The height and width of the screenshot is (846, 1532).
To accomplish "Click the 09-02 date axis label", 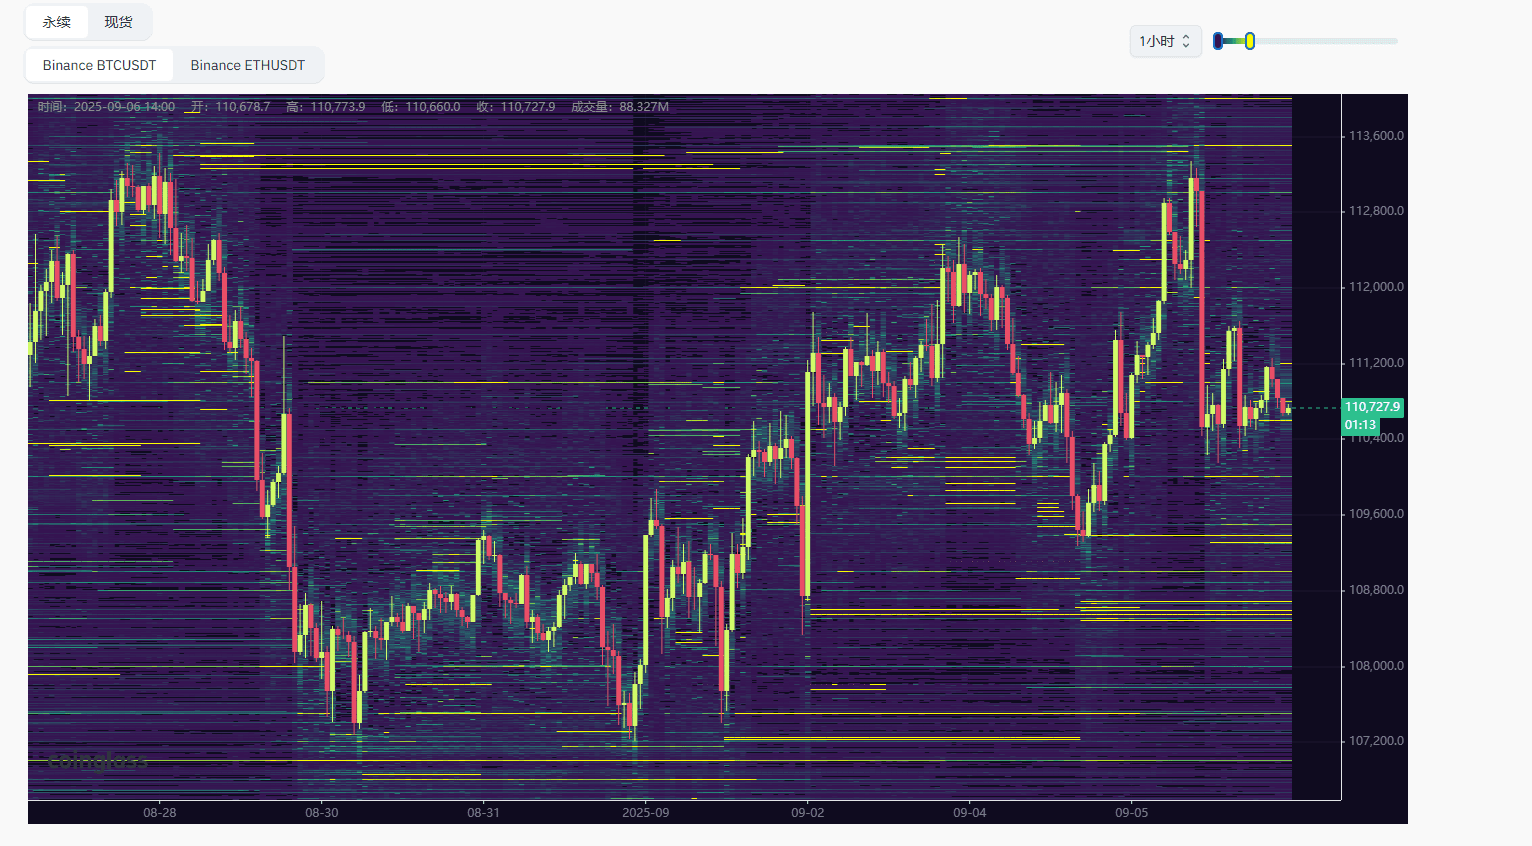I will tap(808, 813).
